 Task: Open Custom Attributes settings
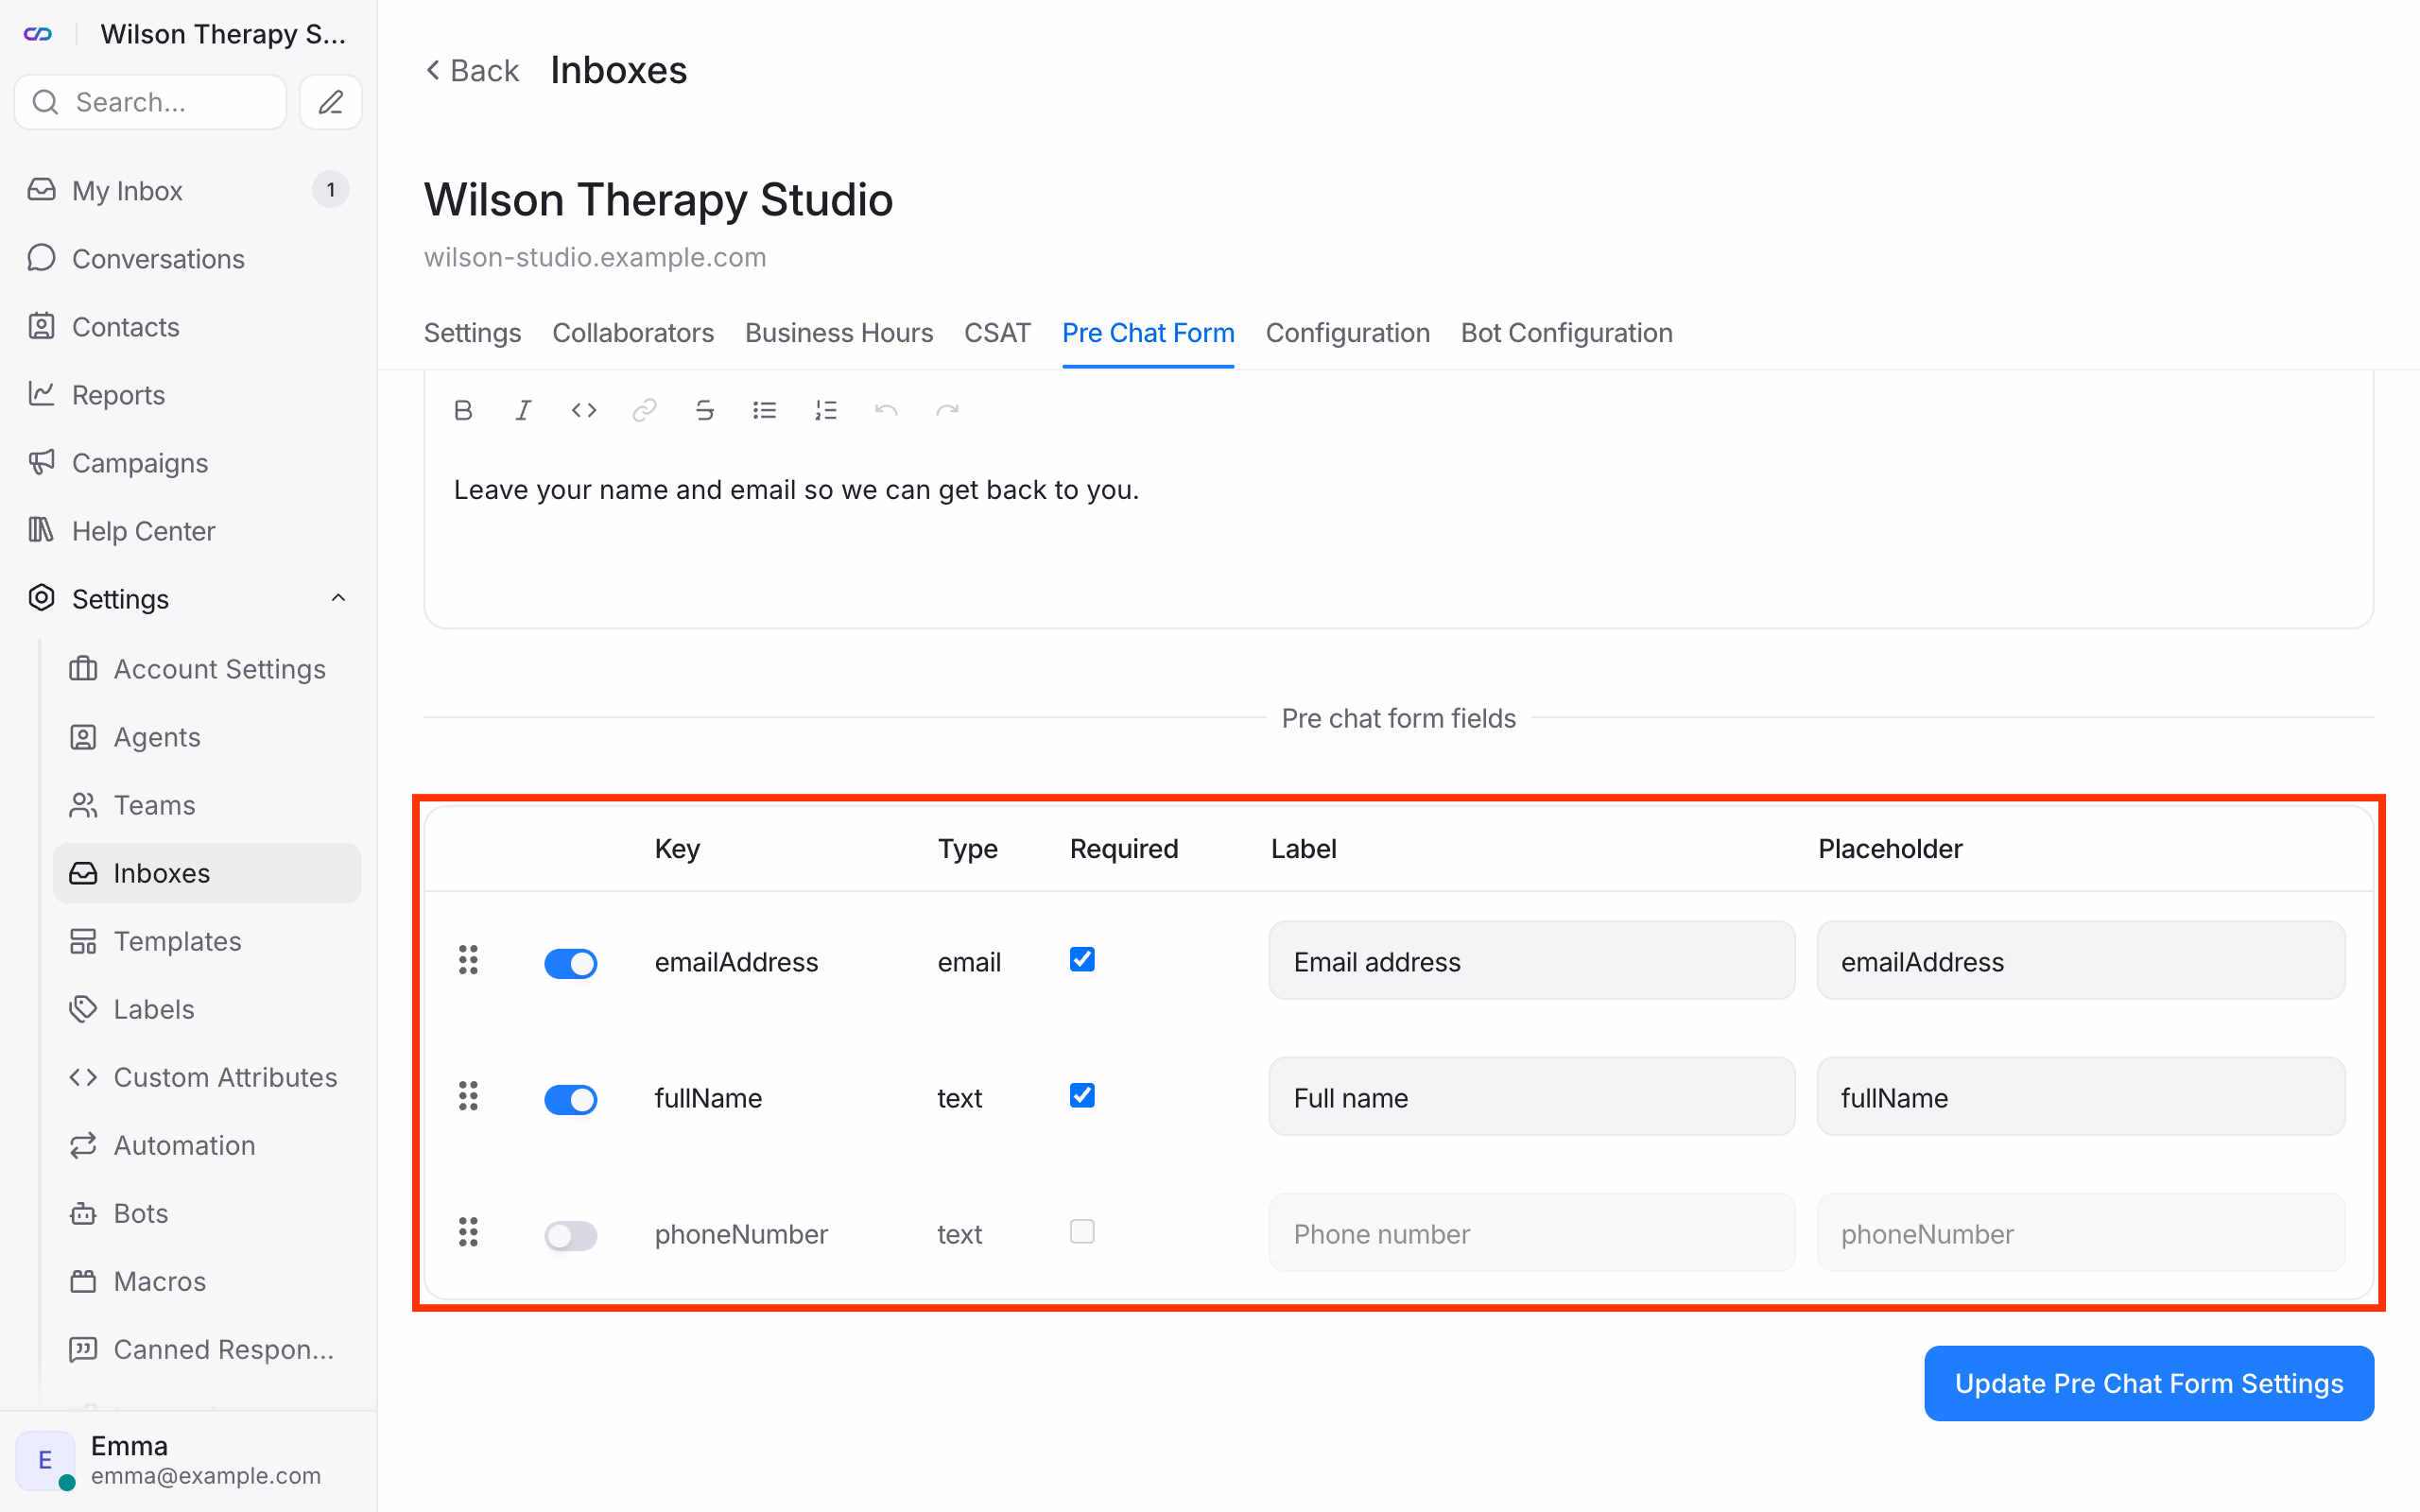point(206,1077)
